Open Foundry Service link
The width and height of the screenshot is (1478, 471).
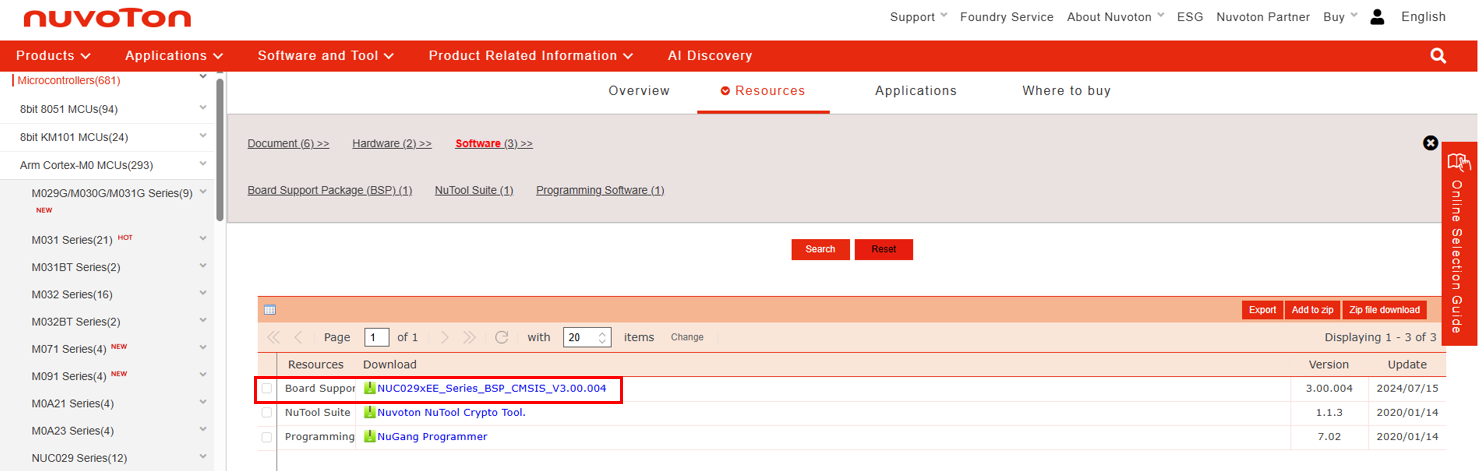coord(1007,17)
